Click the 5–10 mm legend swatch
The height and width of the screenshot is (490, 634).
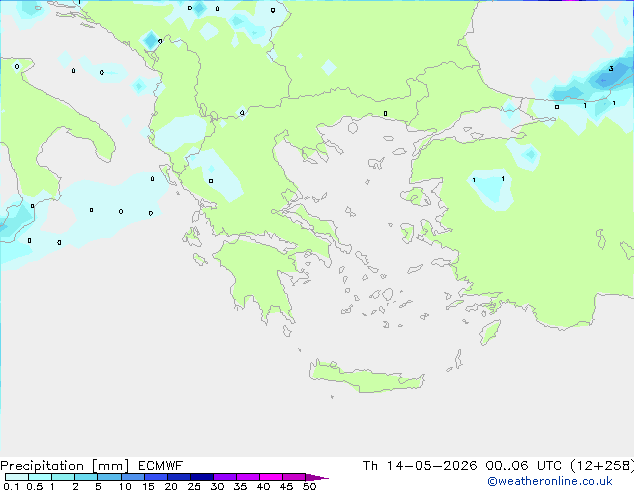109,477
